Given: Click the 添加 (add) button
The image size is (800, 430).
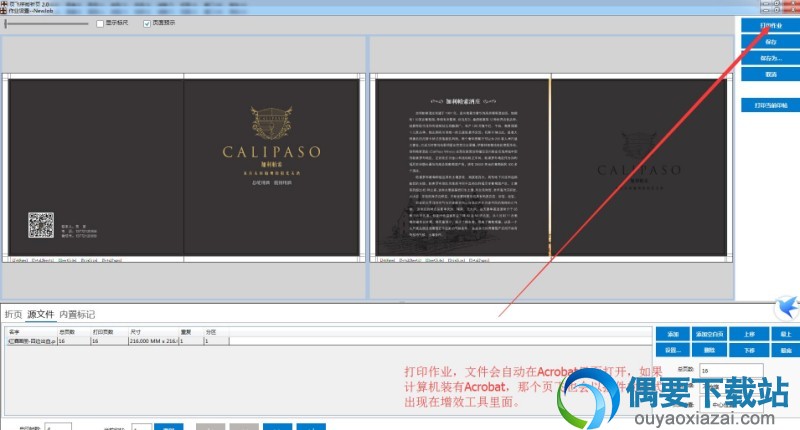Looking at the screenshot, I should [673, 334].
